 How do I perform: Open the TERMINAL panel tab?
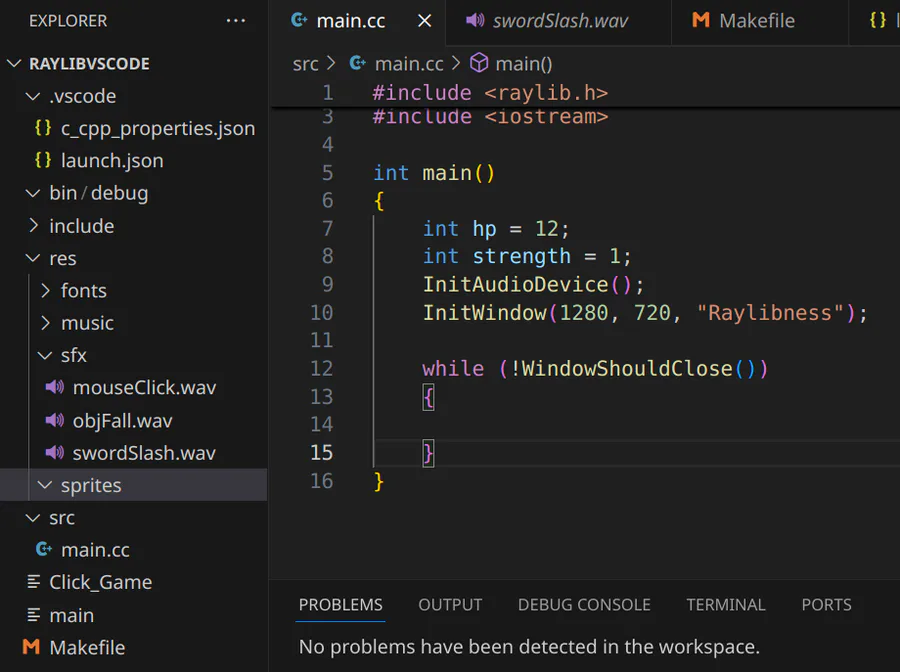(725, 605)
